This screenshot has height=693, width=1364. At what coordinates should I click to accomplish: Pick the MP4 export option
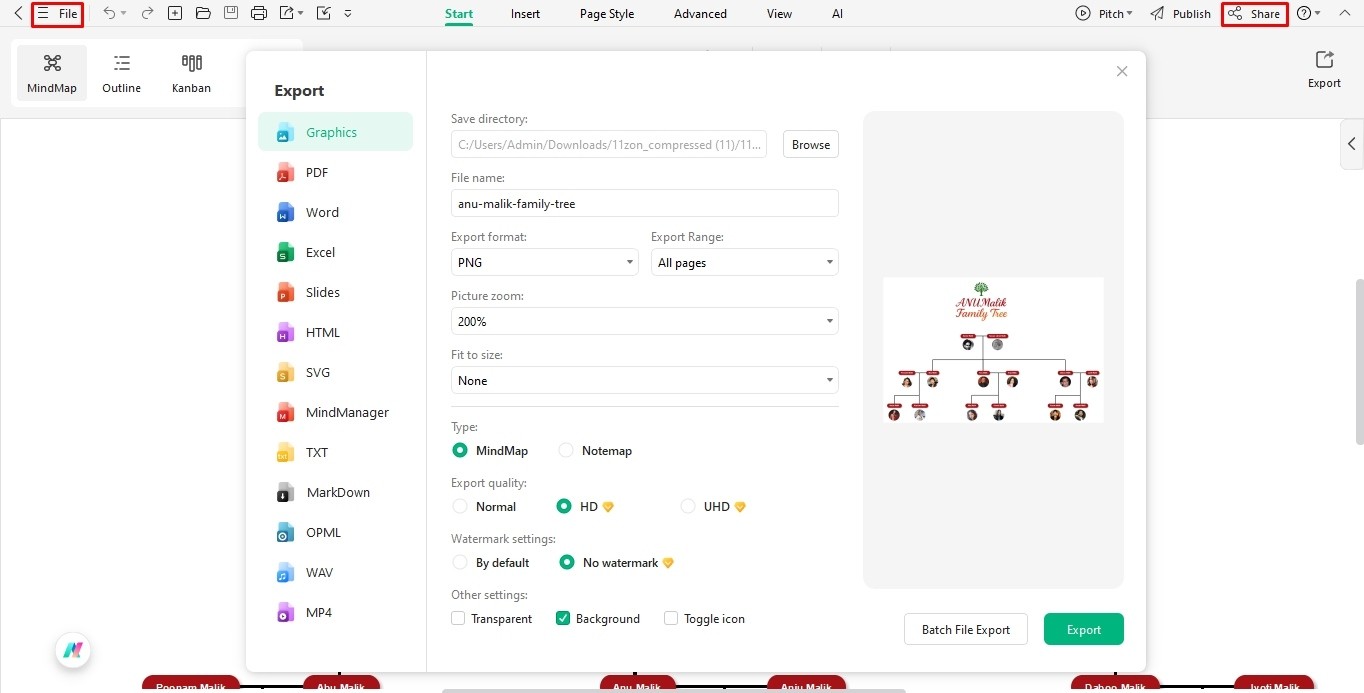(x=317, y=612)
